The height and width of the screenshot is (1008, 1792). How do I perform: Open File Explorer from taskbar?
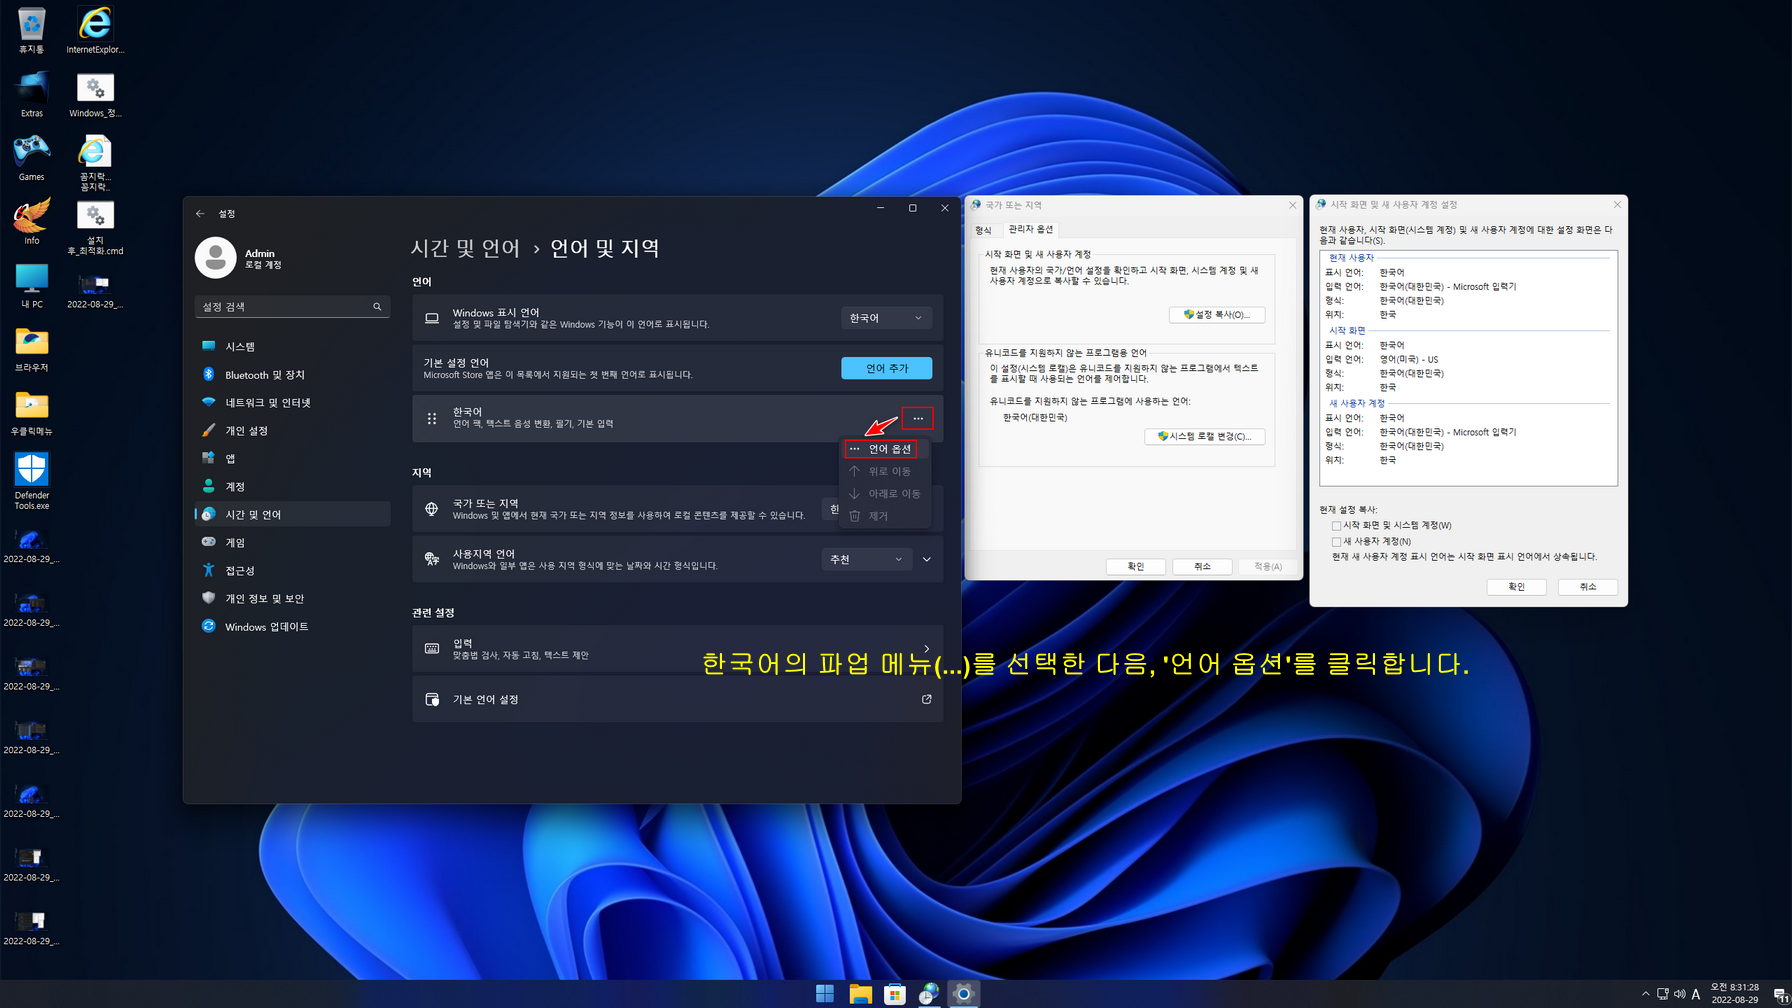click(x=860, y=993)
